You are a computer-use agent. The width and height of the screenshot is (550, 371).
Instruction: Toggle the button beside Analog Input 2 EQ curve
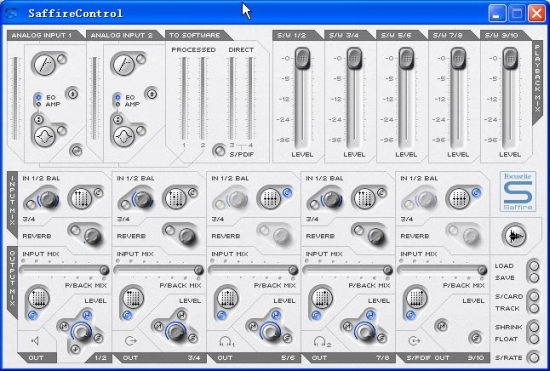141,130
